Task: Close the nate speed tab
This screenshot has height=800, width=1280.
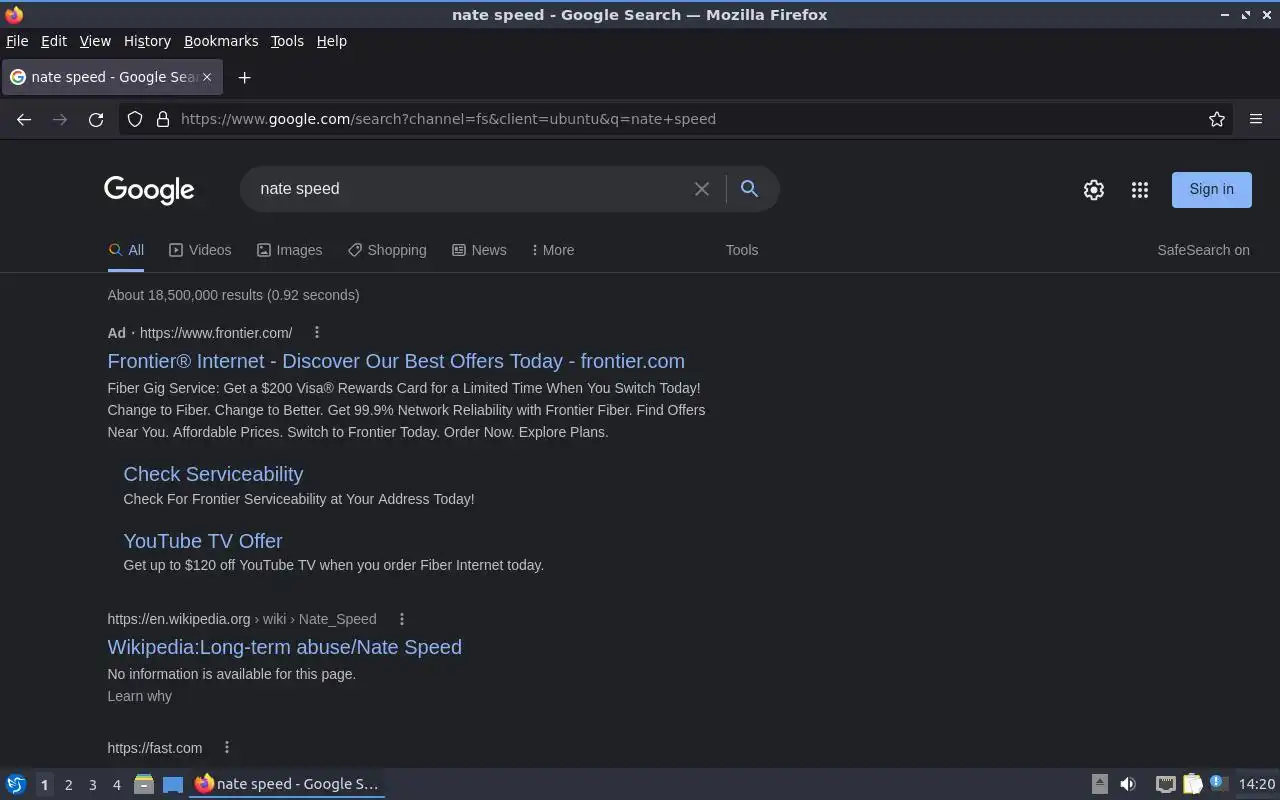Action: [x=207, y=77]
